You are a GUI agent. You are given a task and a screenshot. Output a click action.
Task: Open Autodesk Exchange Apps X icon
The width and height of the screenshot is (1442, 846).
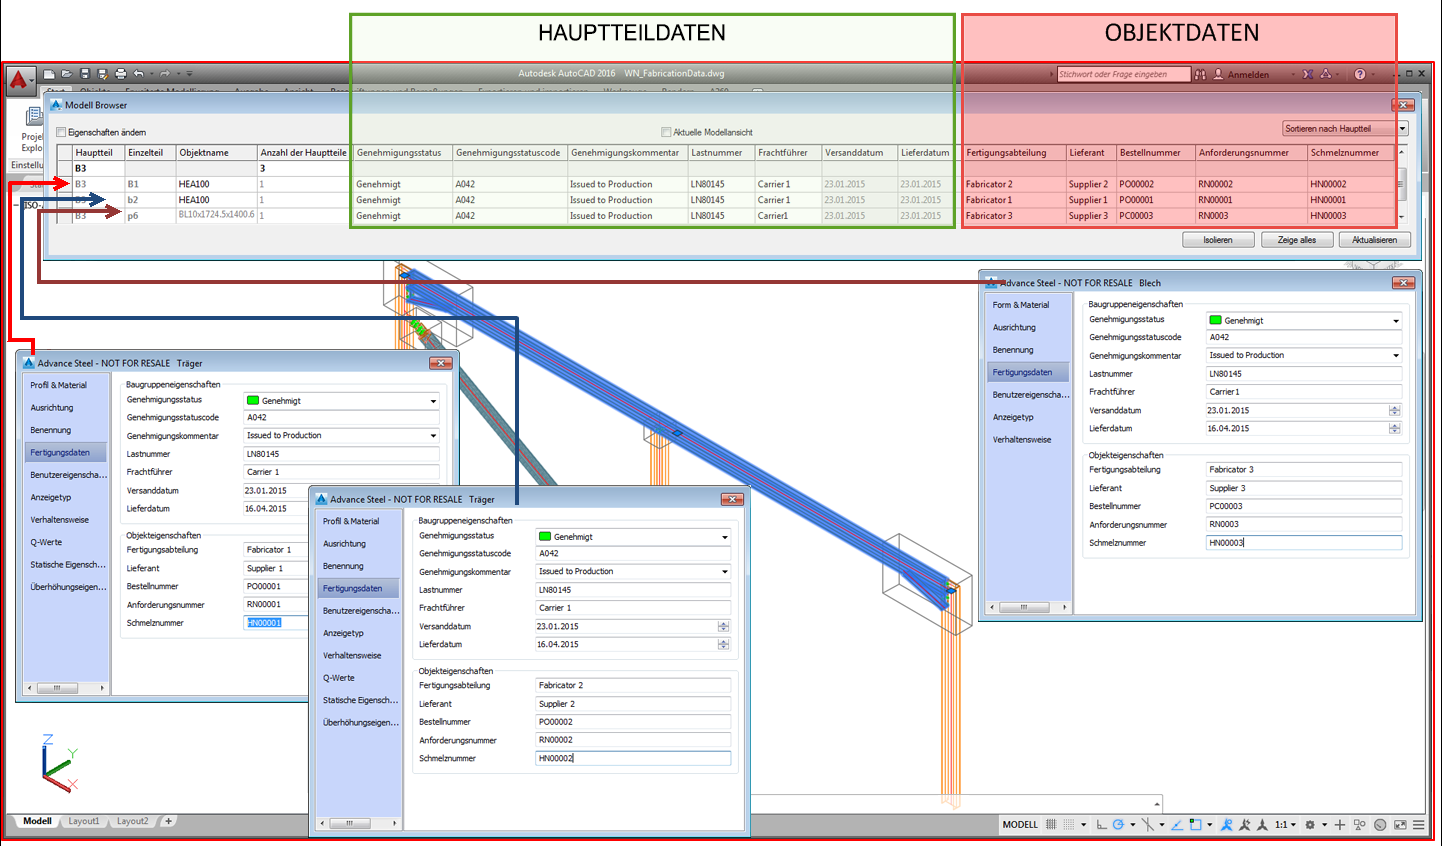pos(1308,74)
